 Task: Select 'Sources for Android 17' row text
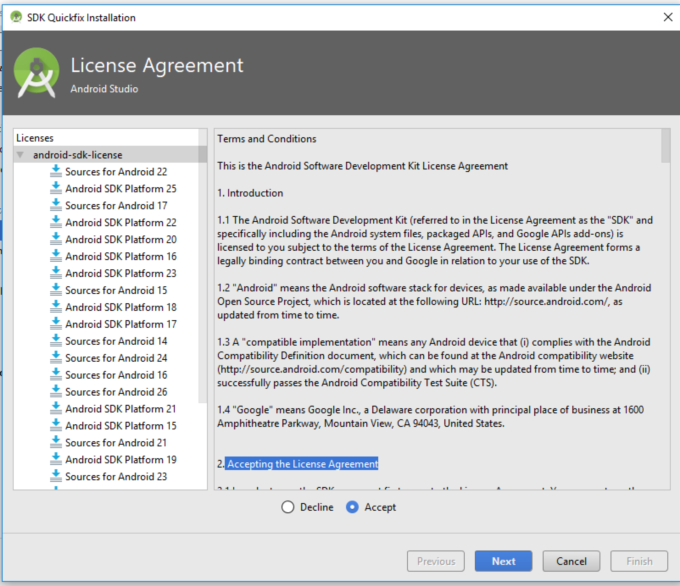(x=116, y=206)
